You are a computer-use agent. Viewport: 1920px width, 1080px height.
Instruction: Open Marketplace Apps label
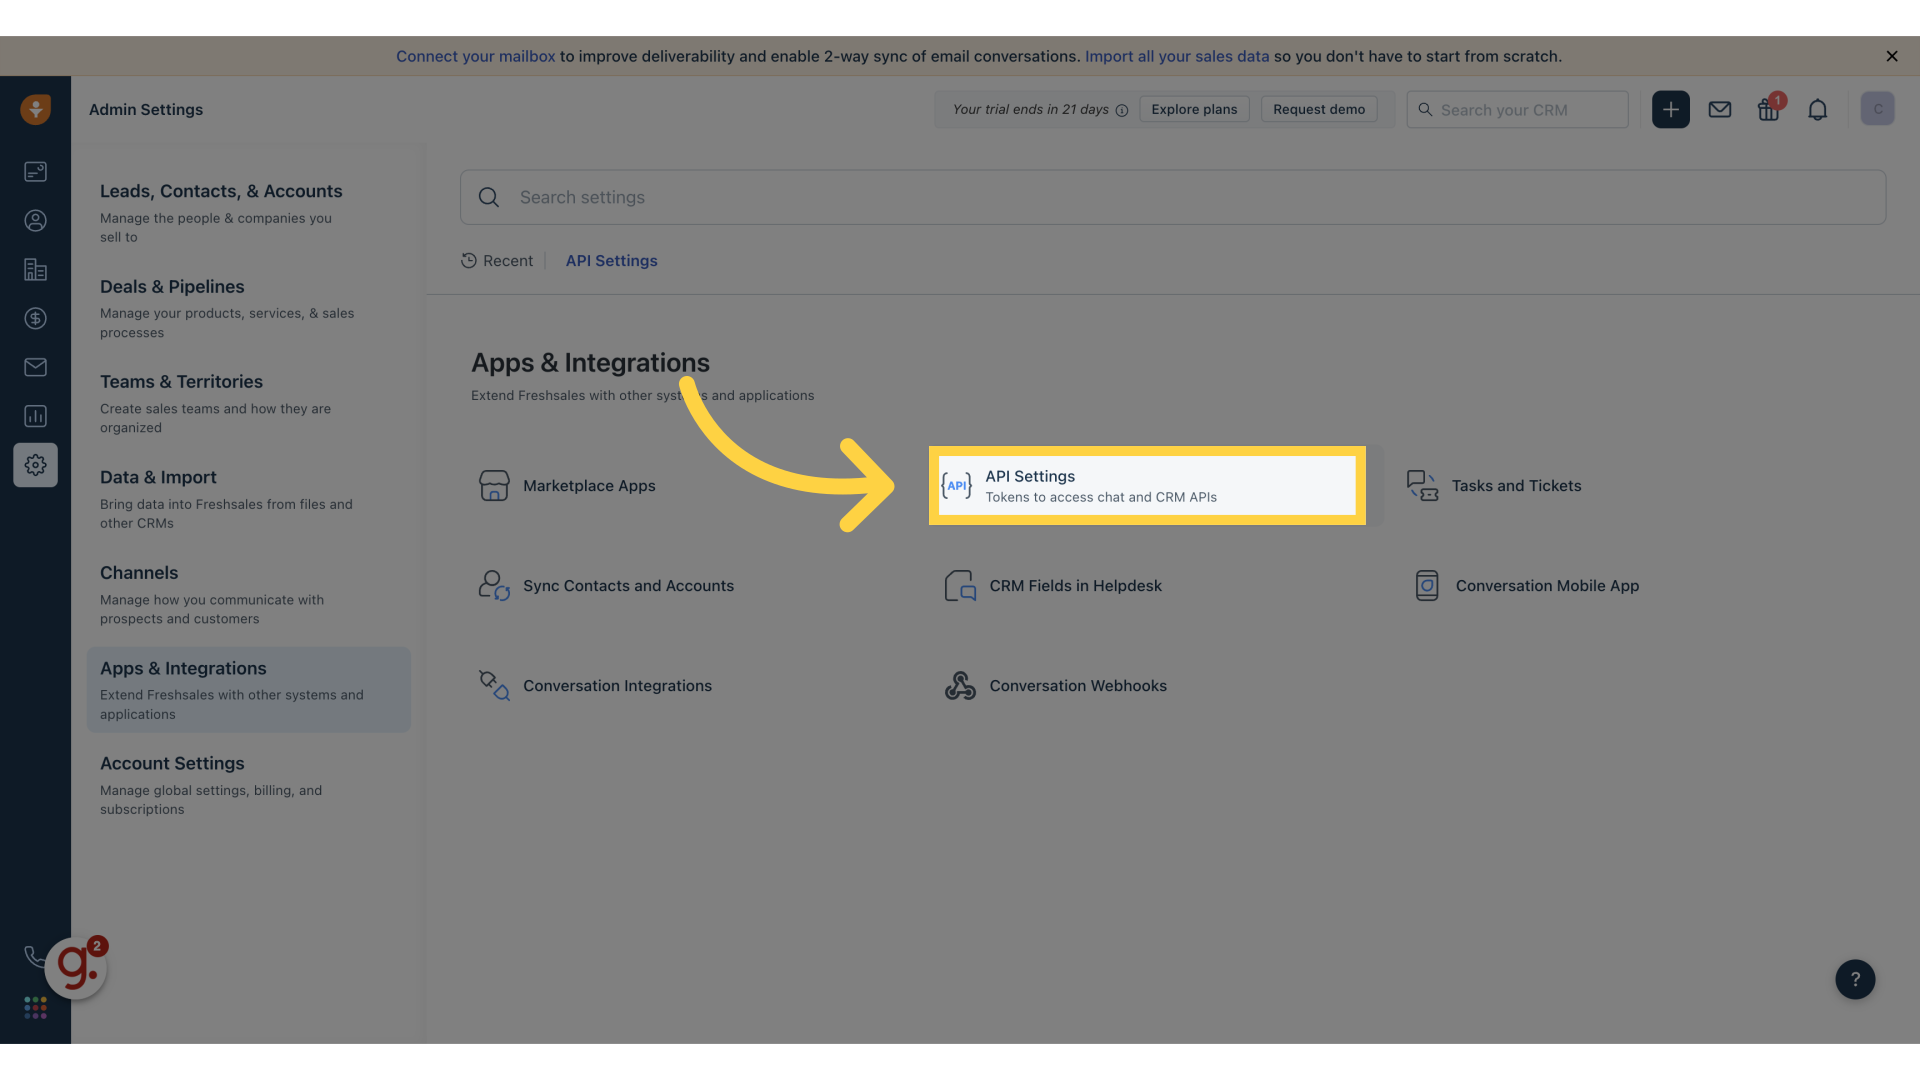coord(589,486)
